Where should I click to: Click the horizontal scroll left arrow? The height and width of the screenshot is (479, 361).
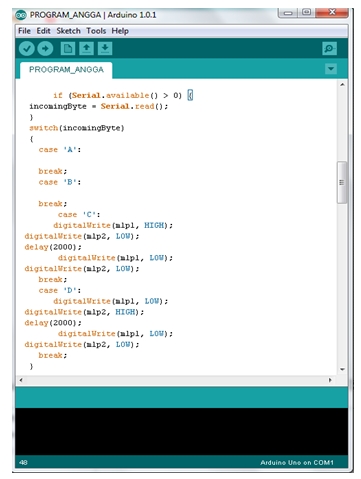pos(21,380)
